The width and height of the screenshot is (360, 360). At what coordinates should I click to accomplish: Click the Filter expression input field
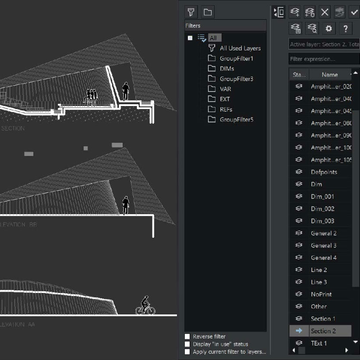tap(324, 59)
